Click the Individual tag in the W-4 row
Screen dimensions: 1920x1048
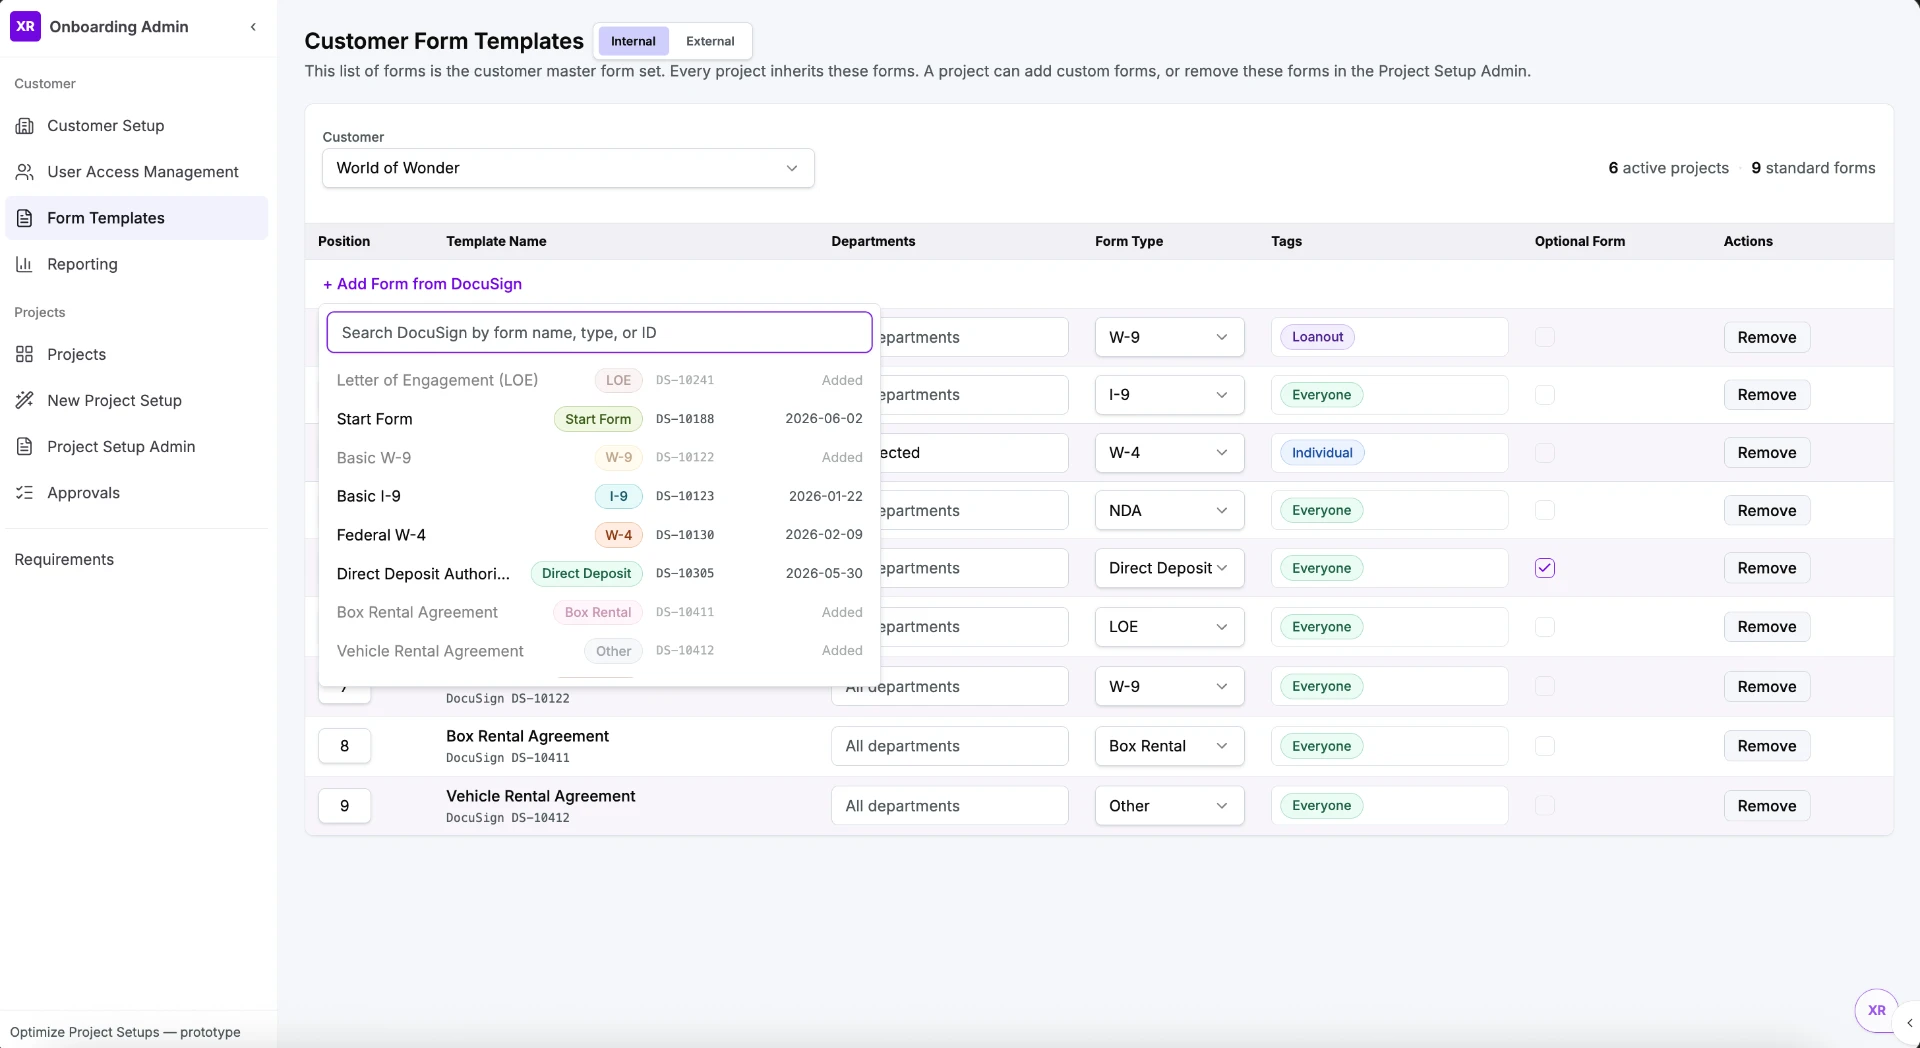[x=1321, y=453]
